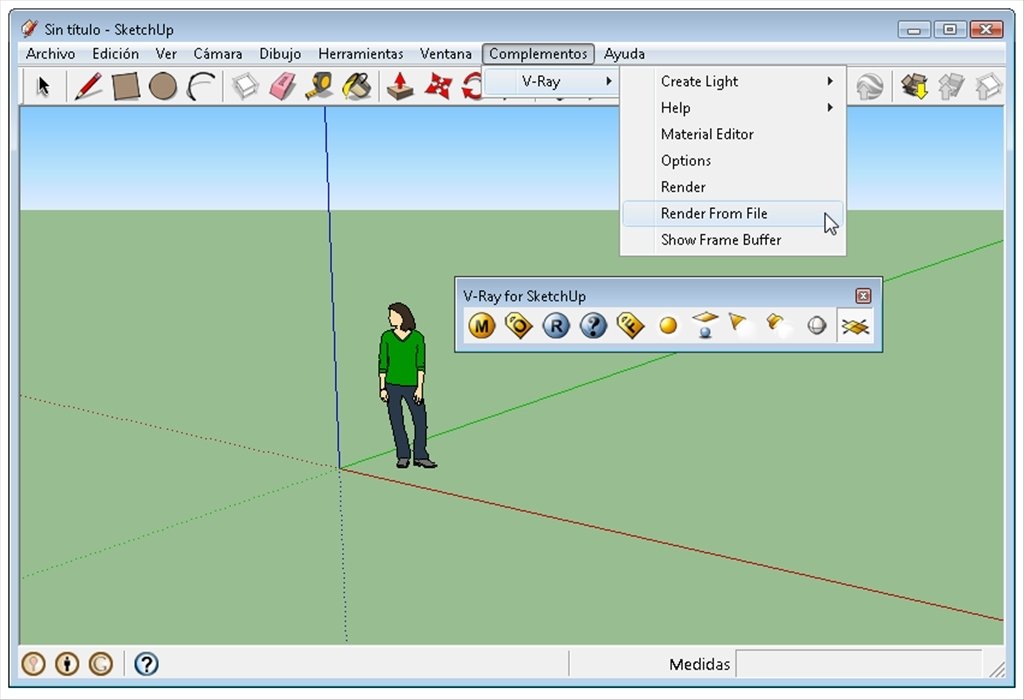Click the Make Component box icon
This screenshot has height=700, width=1024.
click(246, 86)
